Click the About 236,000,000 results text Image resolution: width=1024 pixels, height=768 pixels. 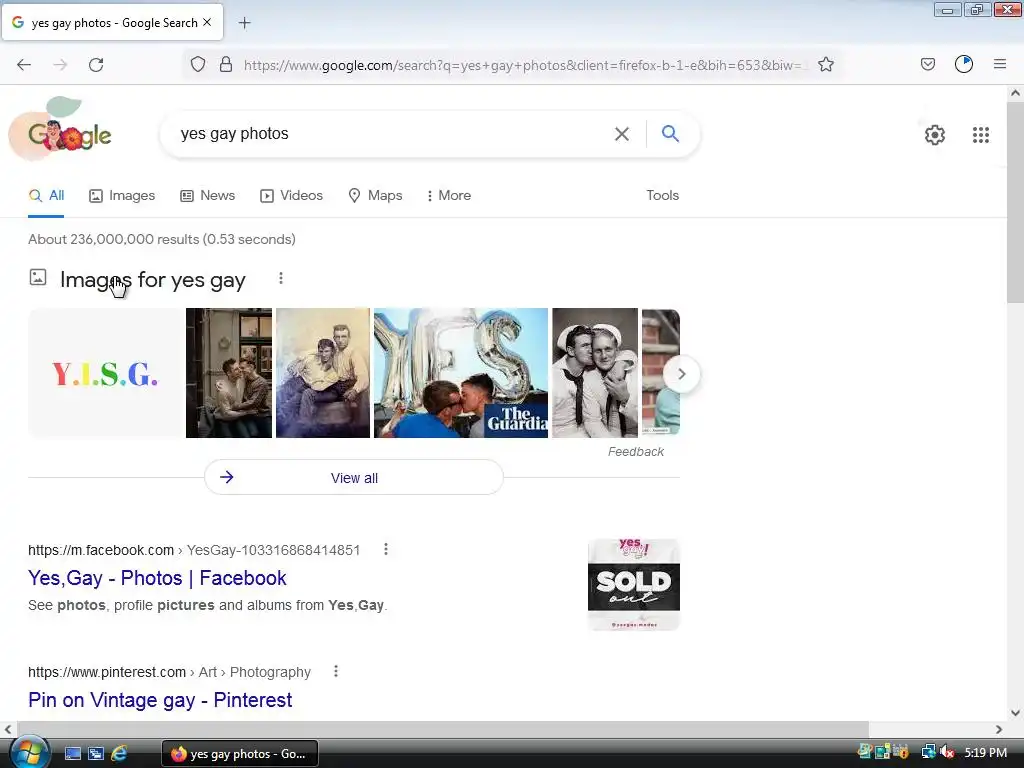162,239
